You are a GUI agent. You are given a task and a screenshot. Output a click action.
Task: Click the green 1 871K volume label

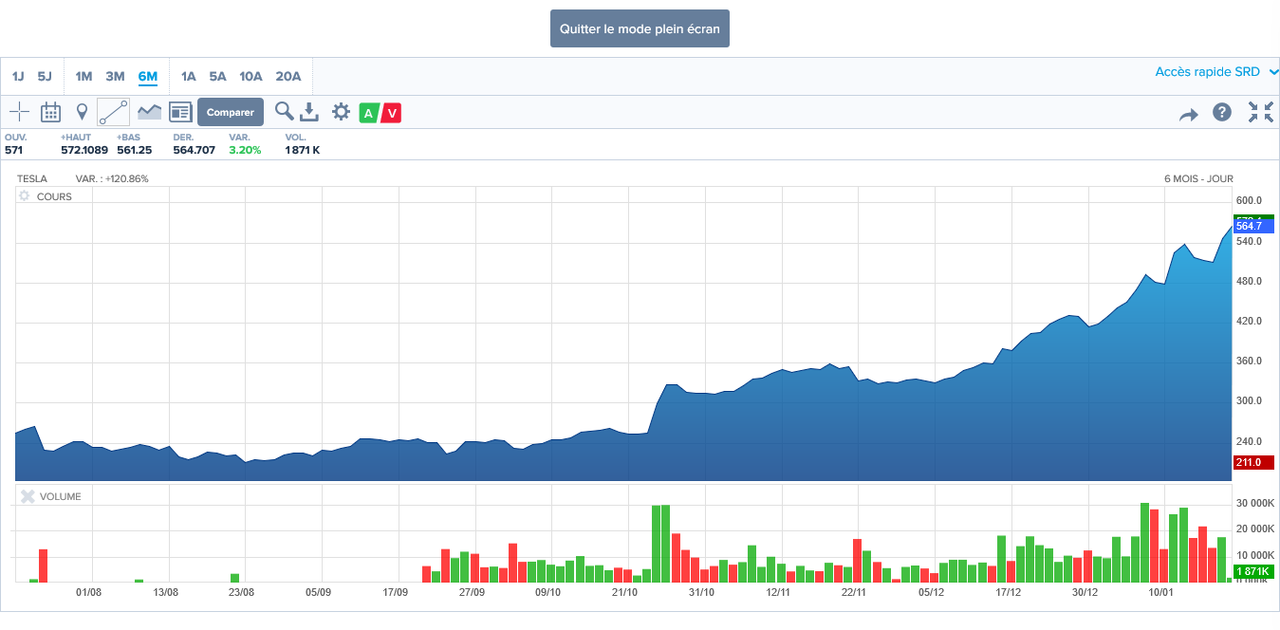click(x=1254, y=572)
